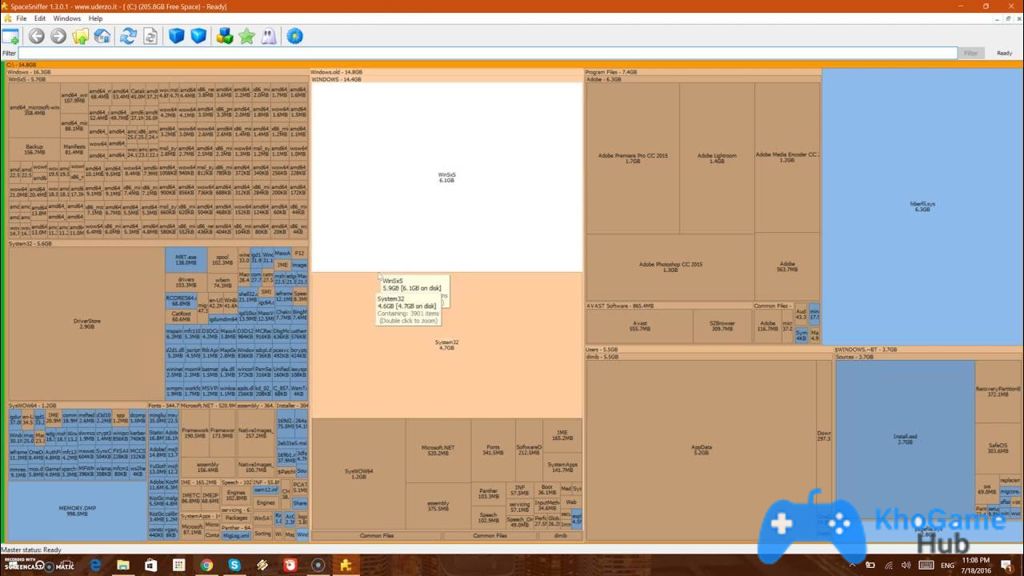Click the first blue cube icon
Image resolution: width=1024 pixels, height=576 pixels.
[176, 37]
